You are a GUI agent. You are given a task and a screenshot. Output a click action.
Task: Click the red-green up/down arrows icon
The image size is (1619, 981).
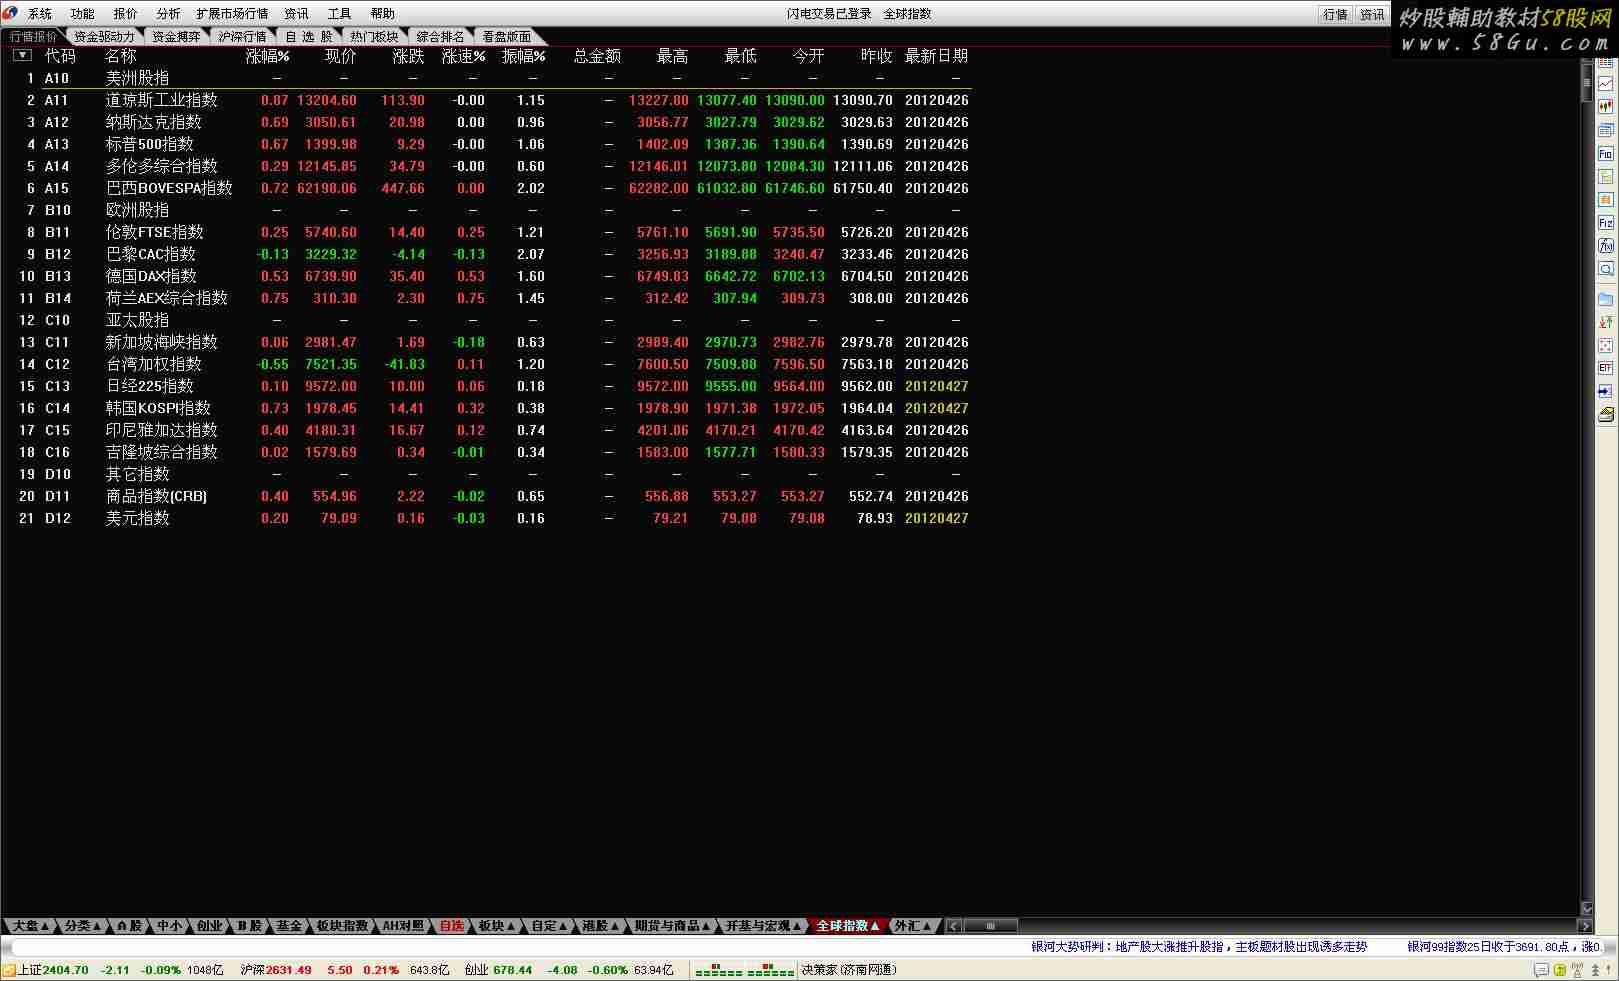coord(1605,322)
